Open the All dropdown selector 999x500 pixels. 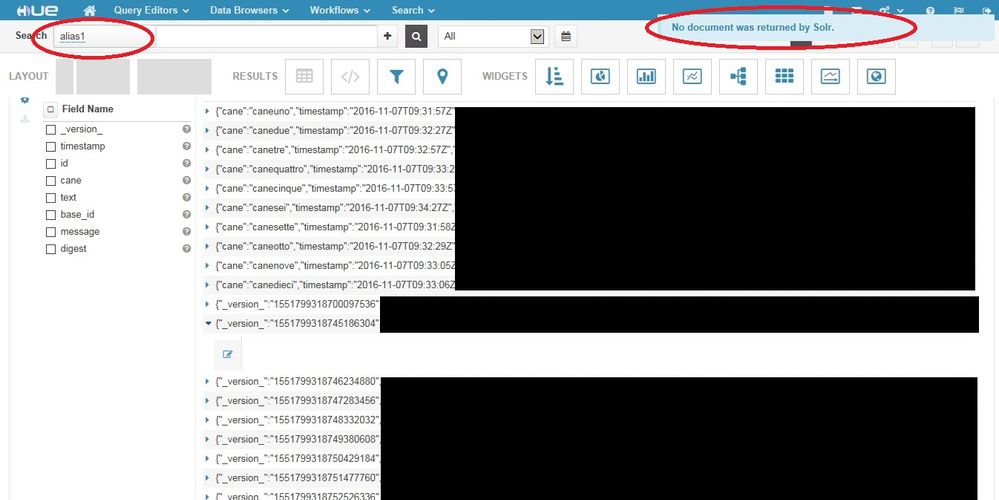[493, 36]
